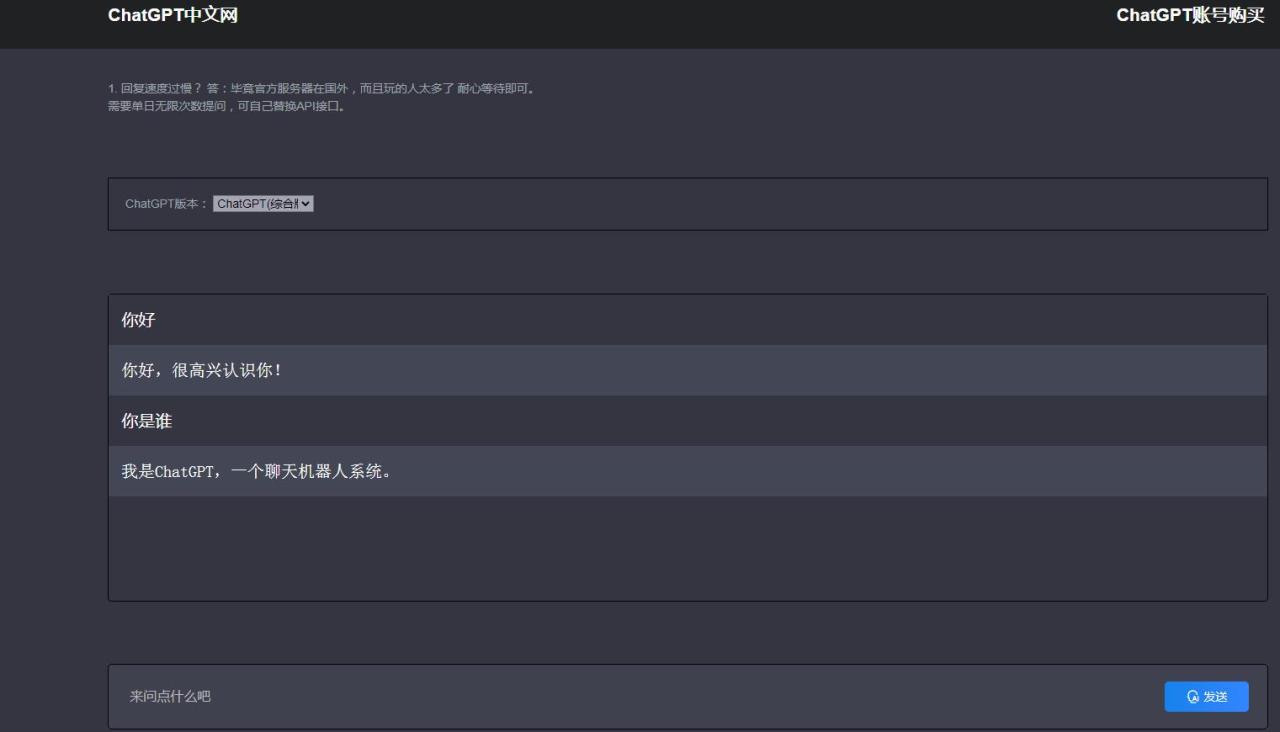
Task: Click empty area below the last chat reply
Action: pos(687,548)
